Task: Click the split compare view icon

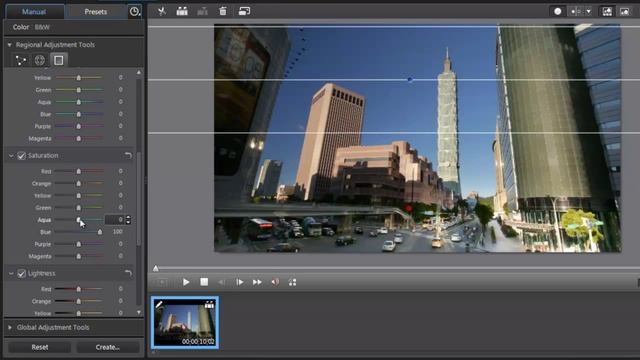Action: click(576, 11)
